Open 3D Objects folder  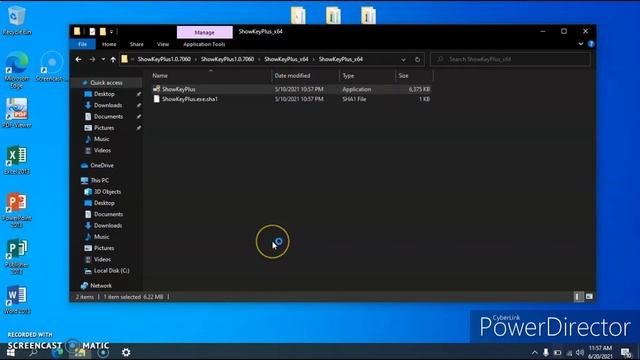coord(107,191)
